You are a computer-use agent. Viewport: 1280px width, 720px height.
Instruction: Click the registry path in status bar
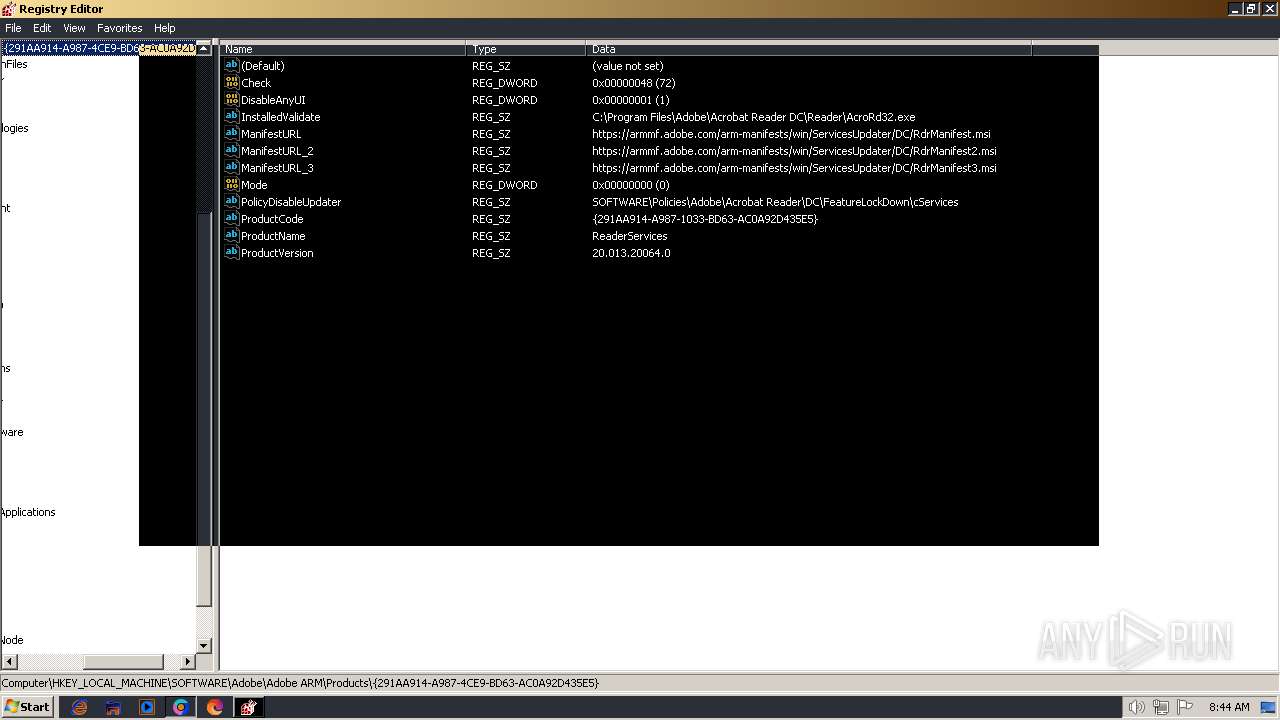pos(300,683)
